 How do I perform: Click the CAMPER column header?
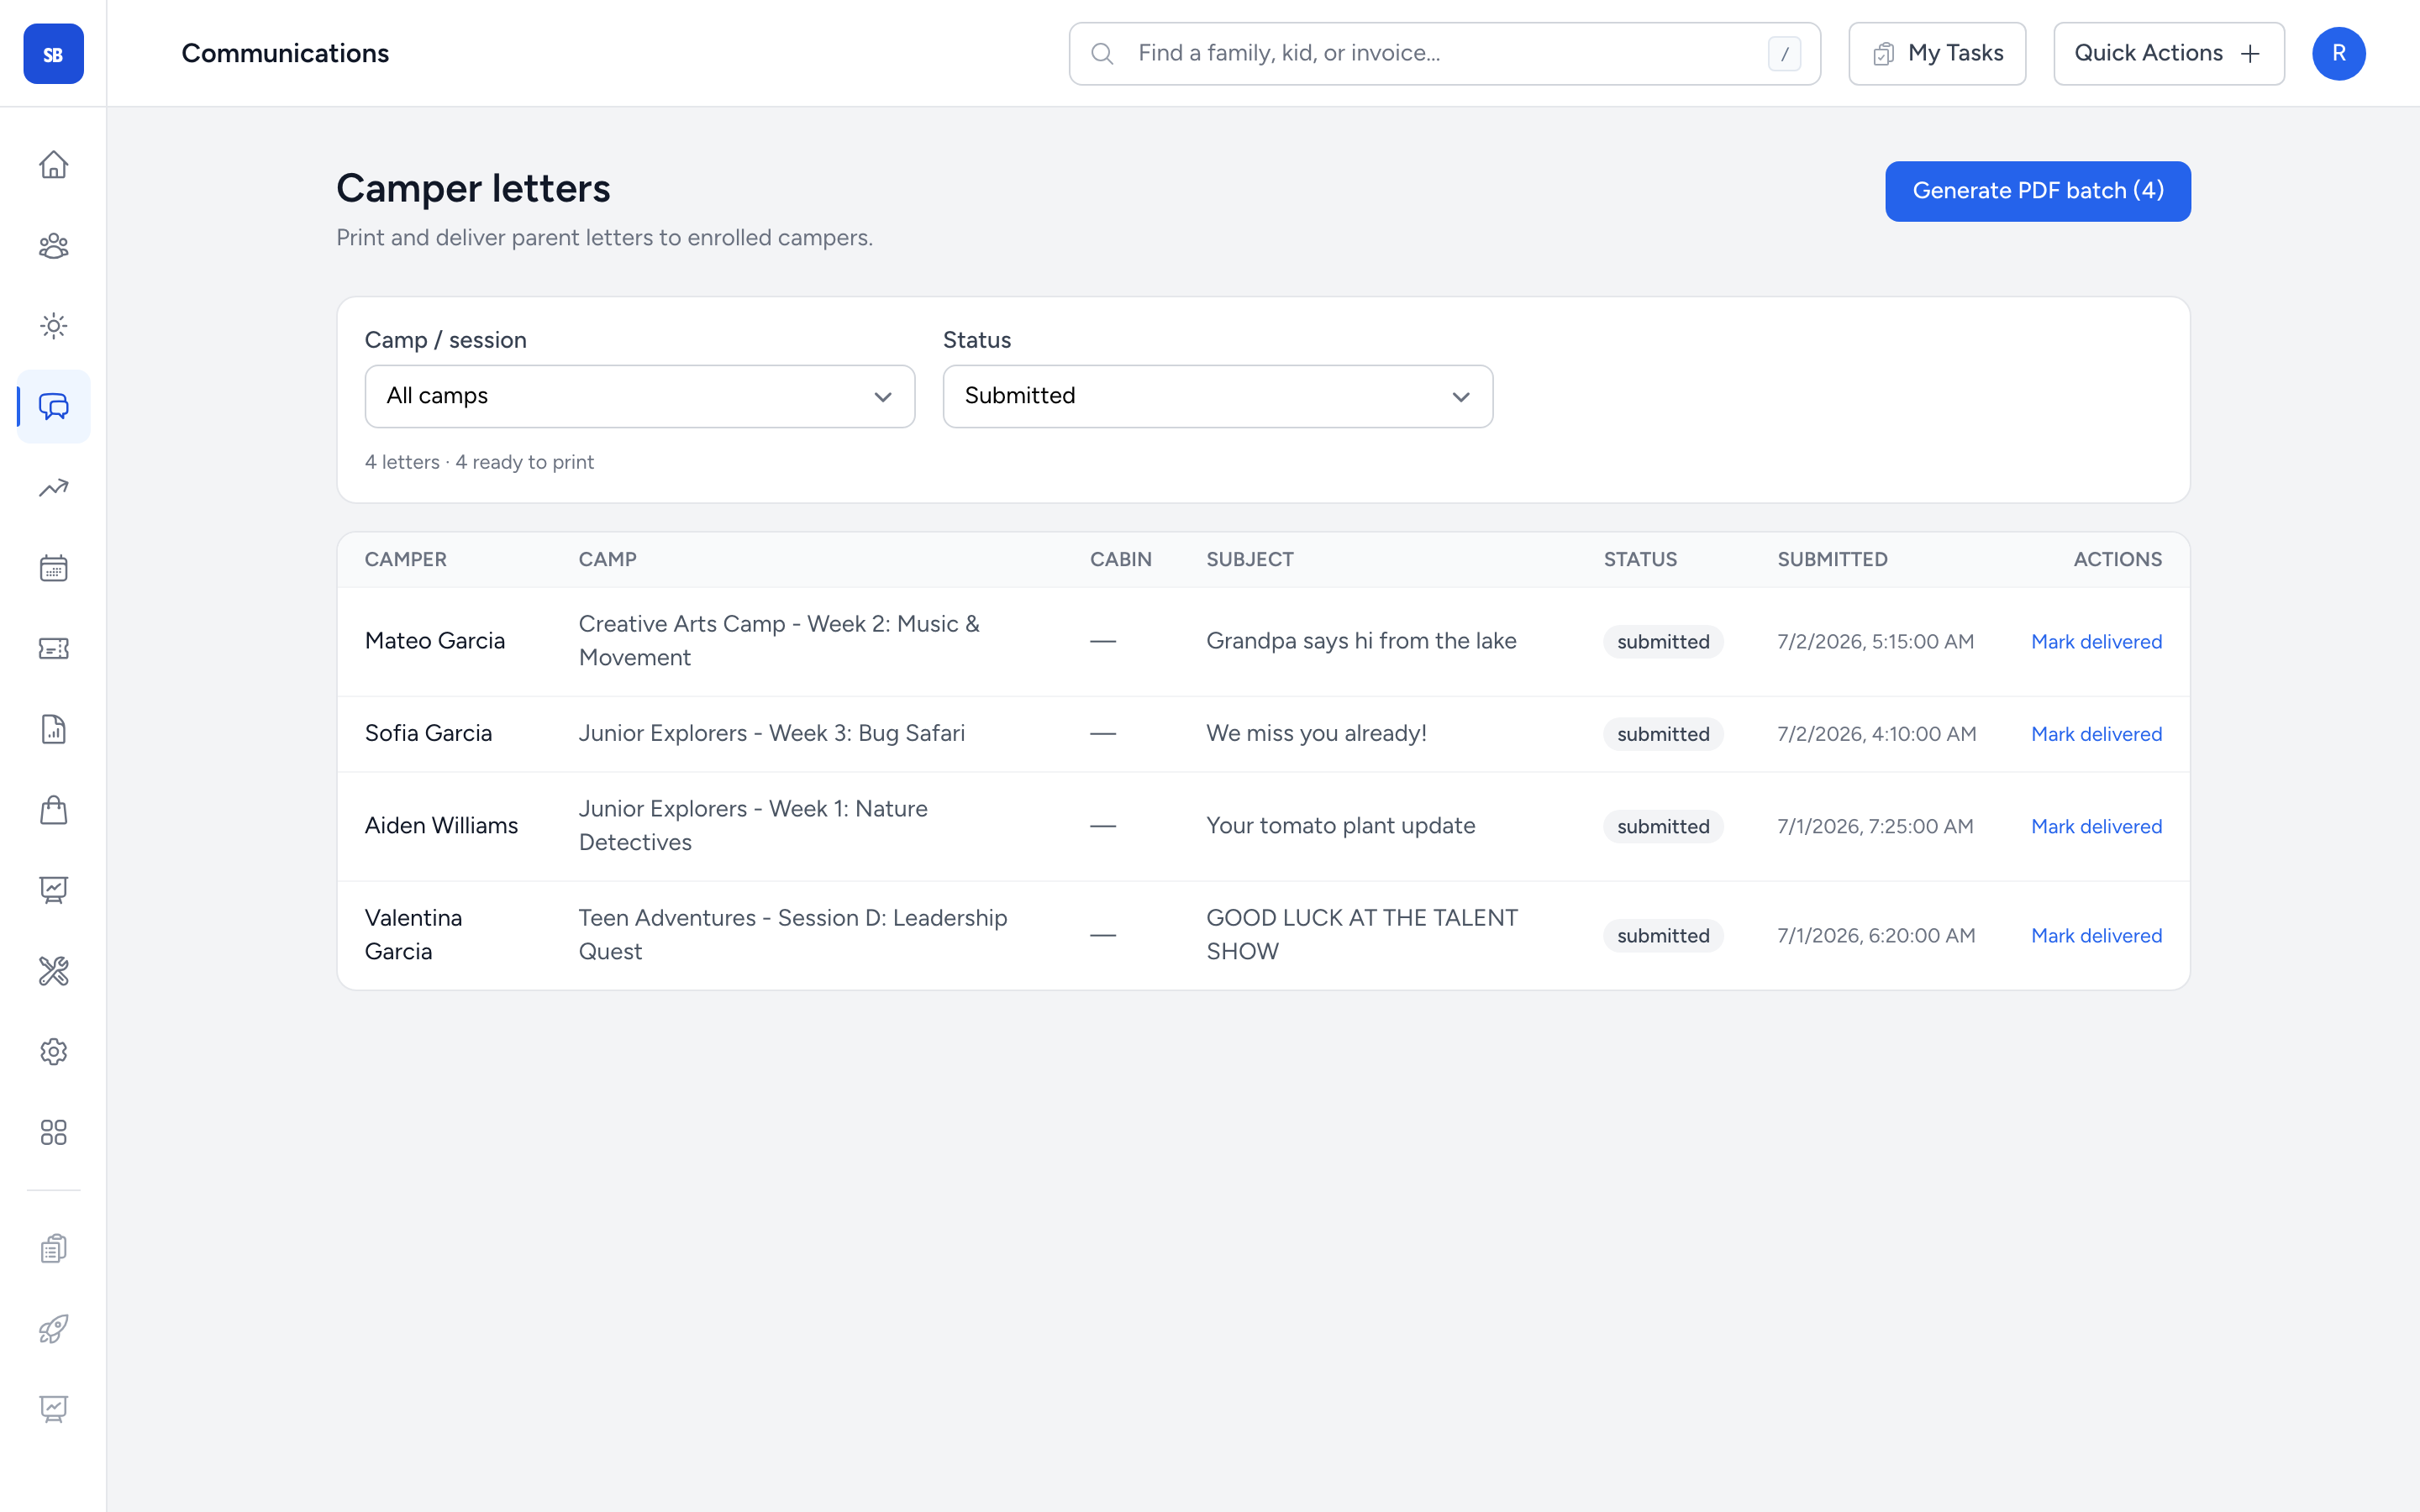pos(405,560)
